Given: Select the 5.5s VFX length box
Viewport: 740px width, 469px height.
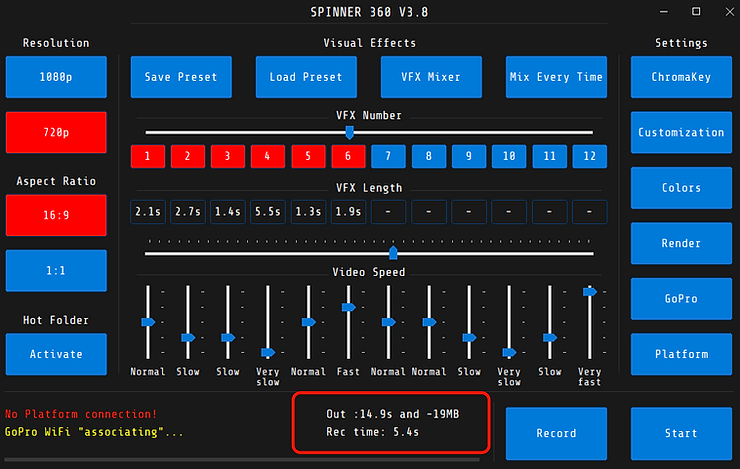Looking at the screenshot, I should click(x=268, y=212).
